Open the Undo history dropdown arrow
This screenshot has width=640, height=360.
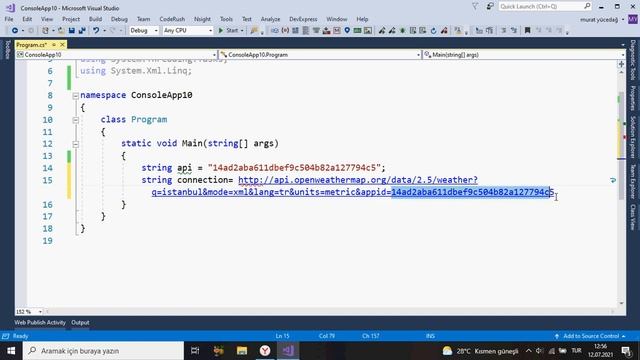tap(104, 31)
